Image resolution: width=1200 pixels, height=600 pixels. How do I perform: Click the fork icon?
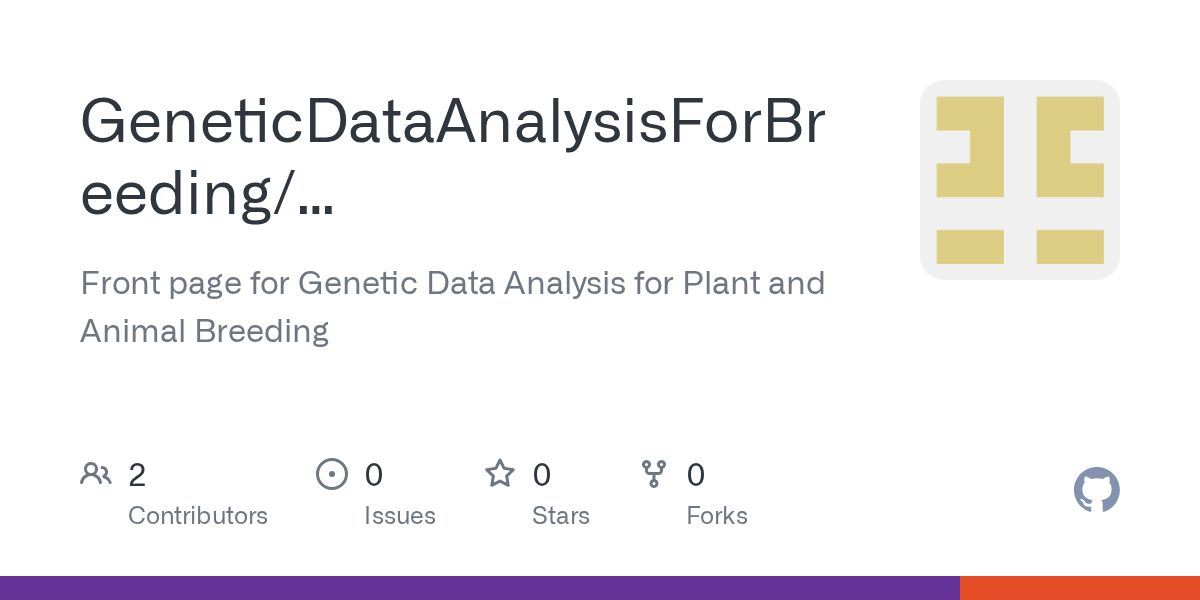click(654, 474)
